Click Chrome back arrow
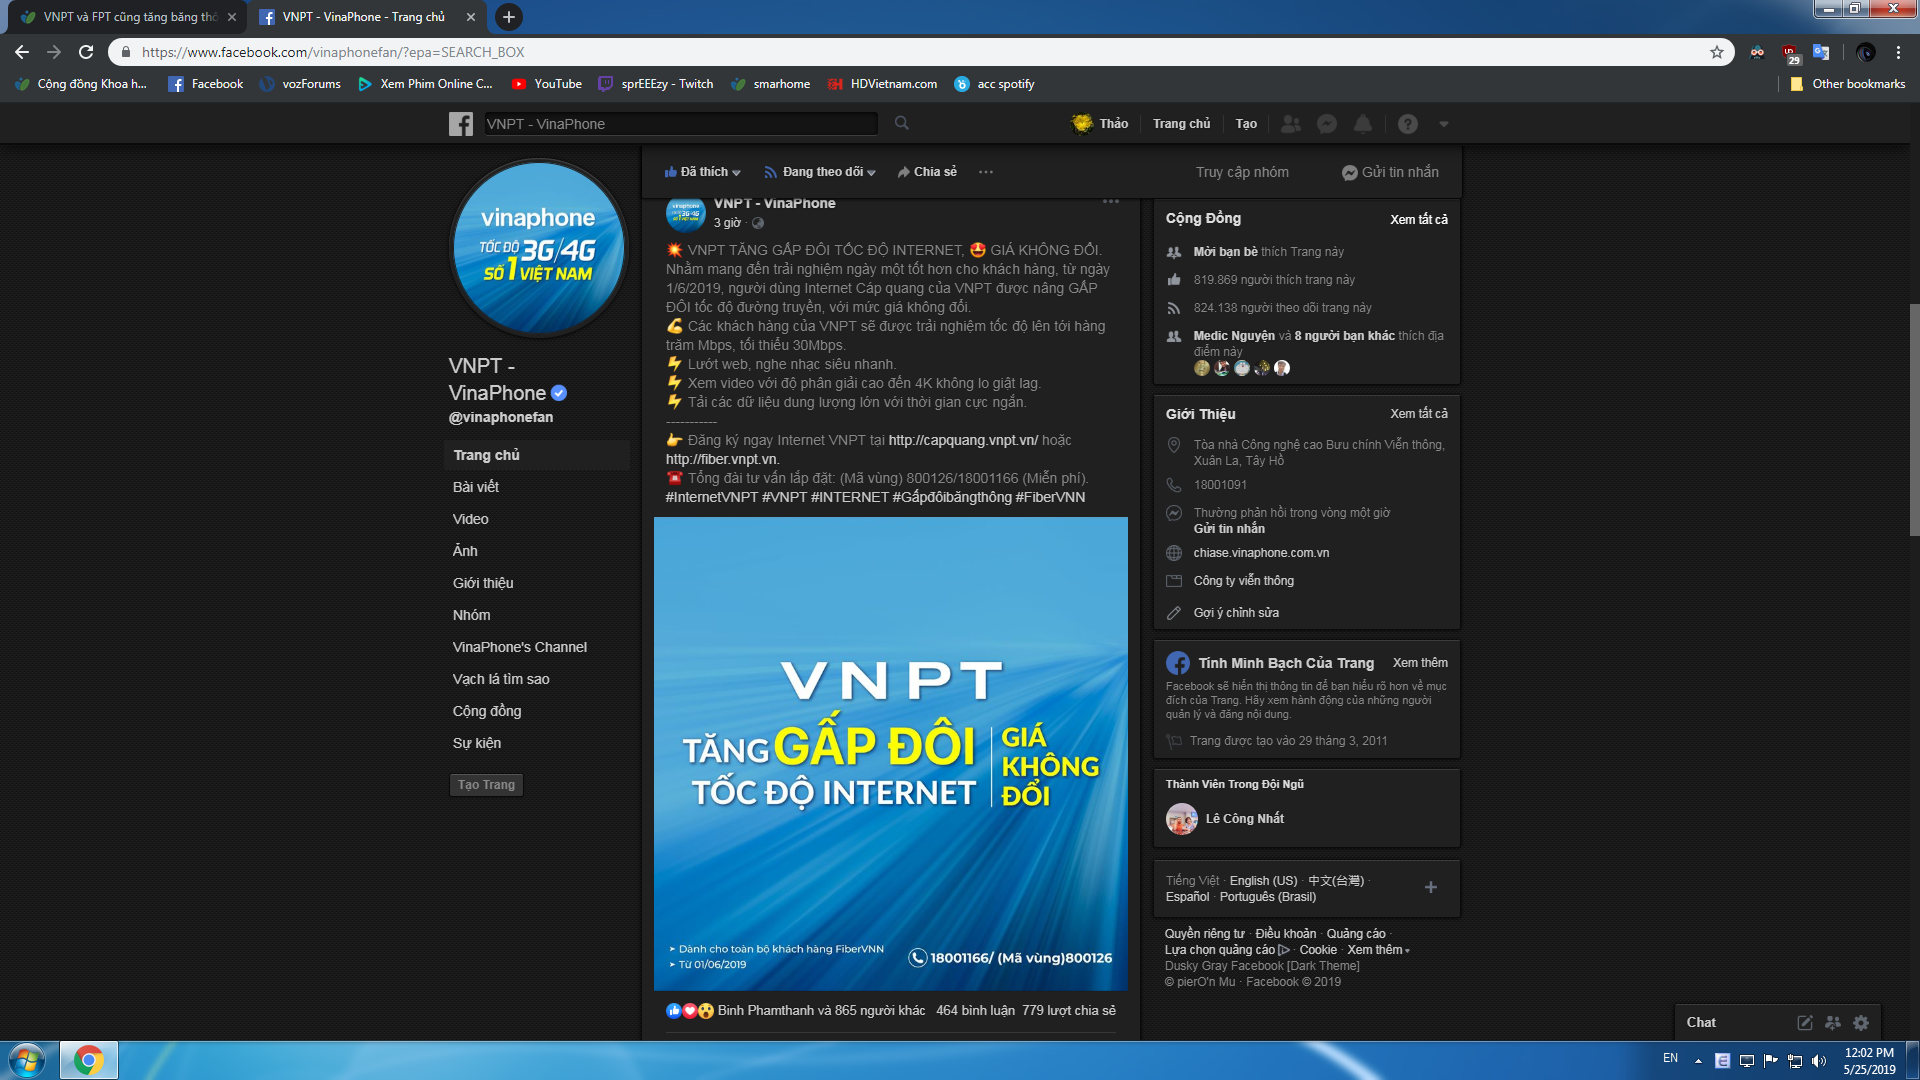 (x=22, y=52)
